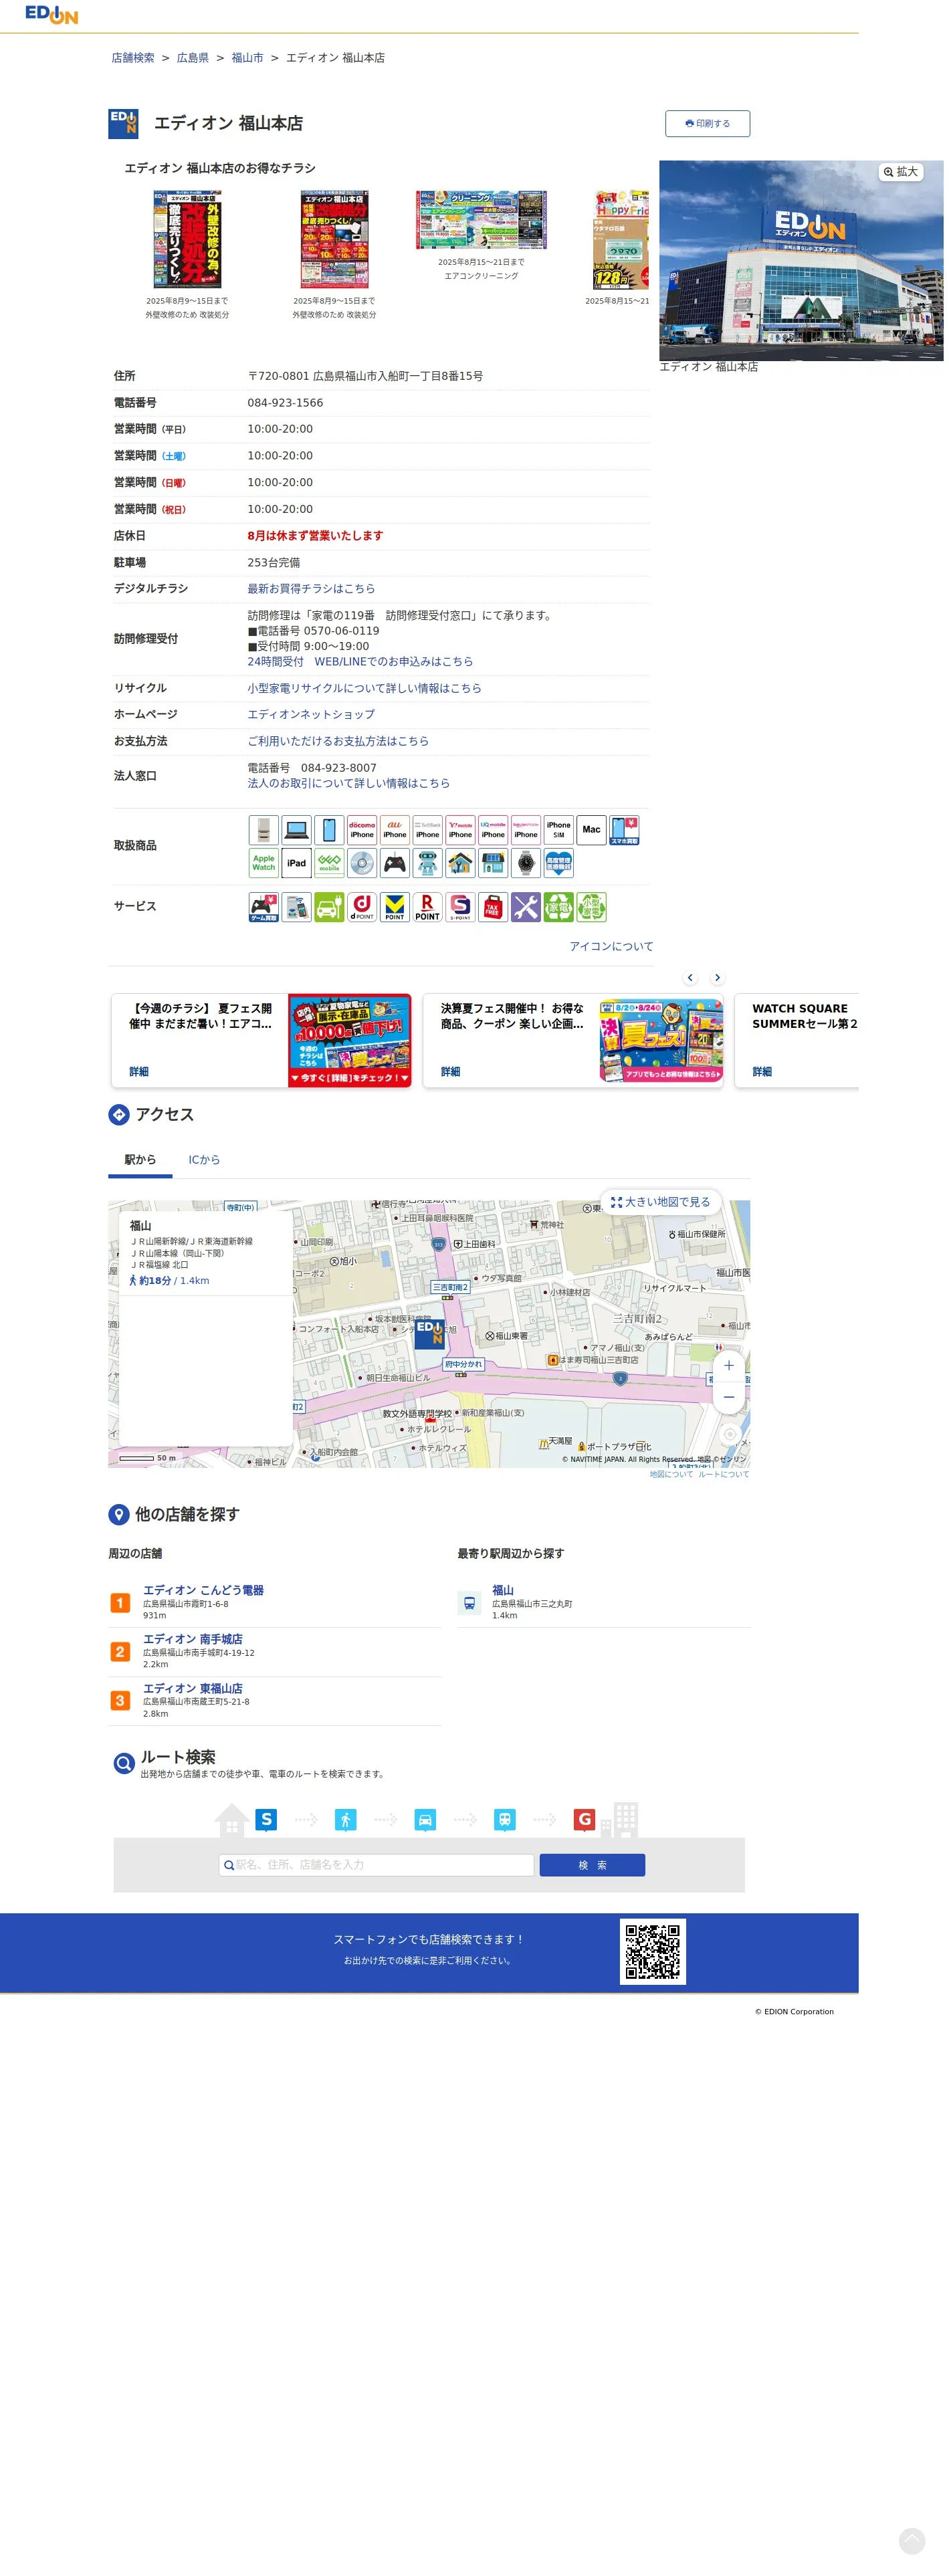Click the SoftBank iPhone product icon
The image size is (949, 2576).
(427, 830)
